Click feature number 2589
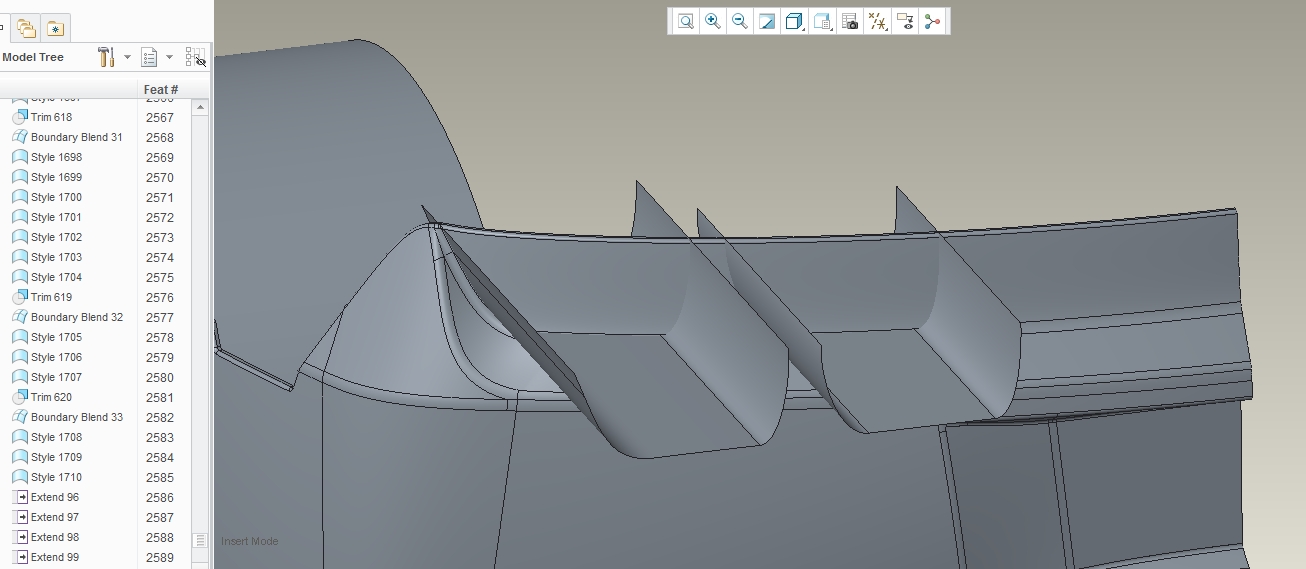1306x569 pixels. tap(160, 558)
